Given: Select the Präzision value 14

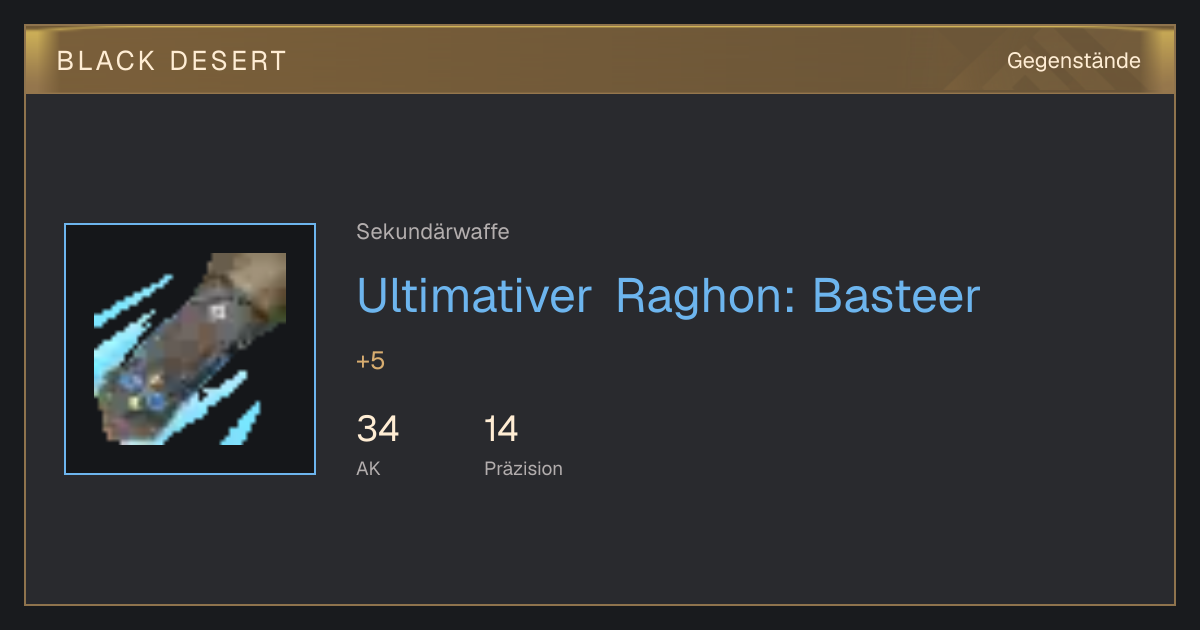Looking at the screenshot, I should coord(501,429).
